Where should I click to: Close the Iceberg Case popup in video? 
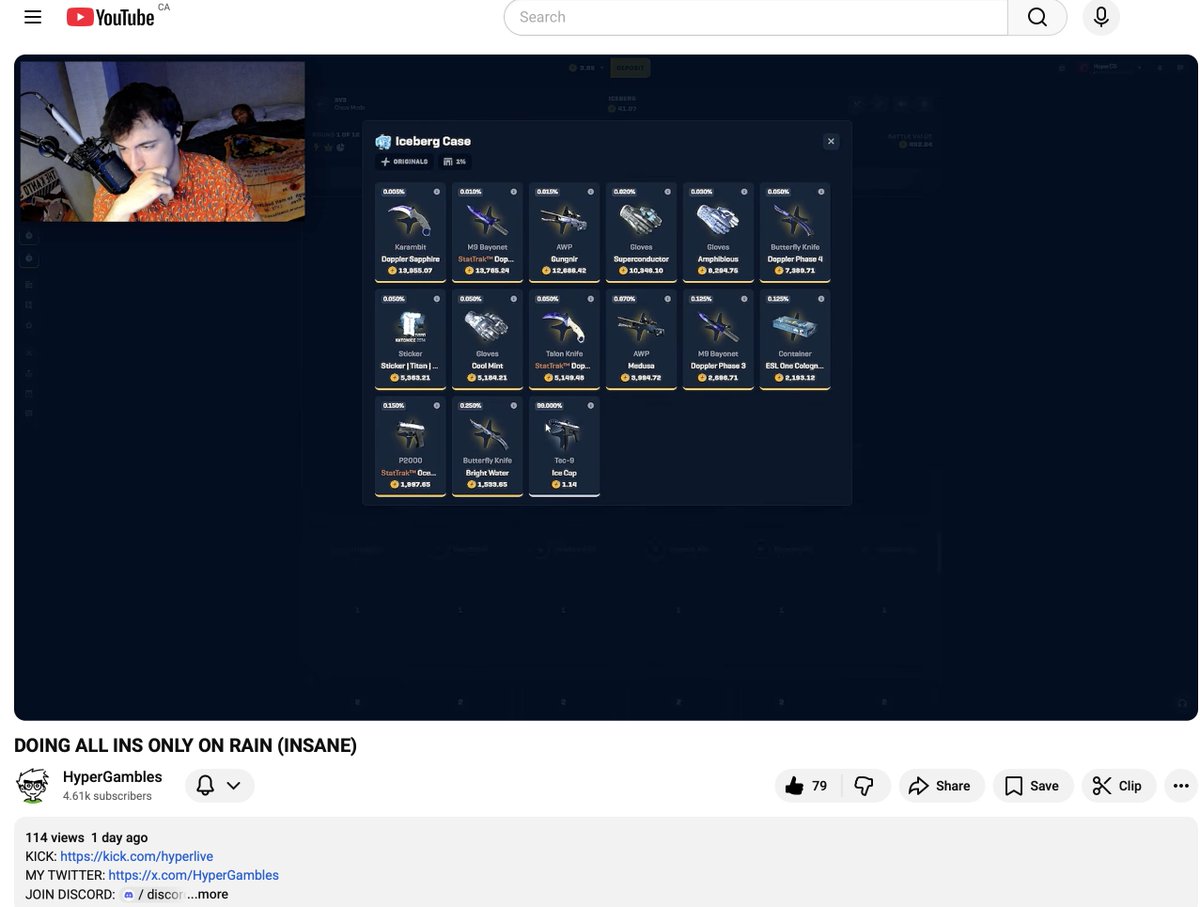830,142
